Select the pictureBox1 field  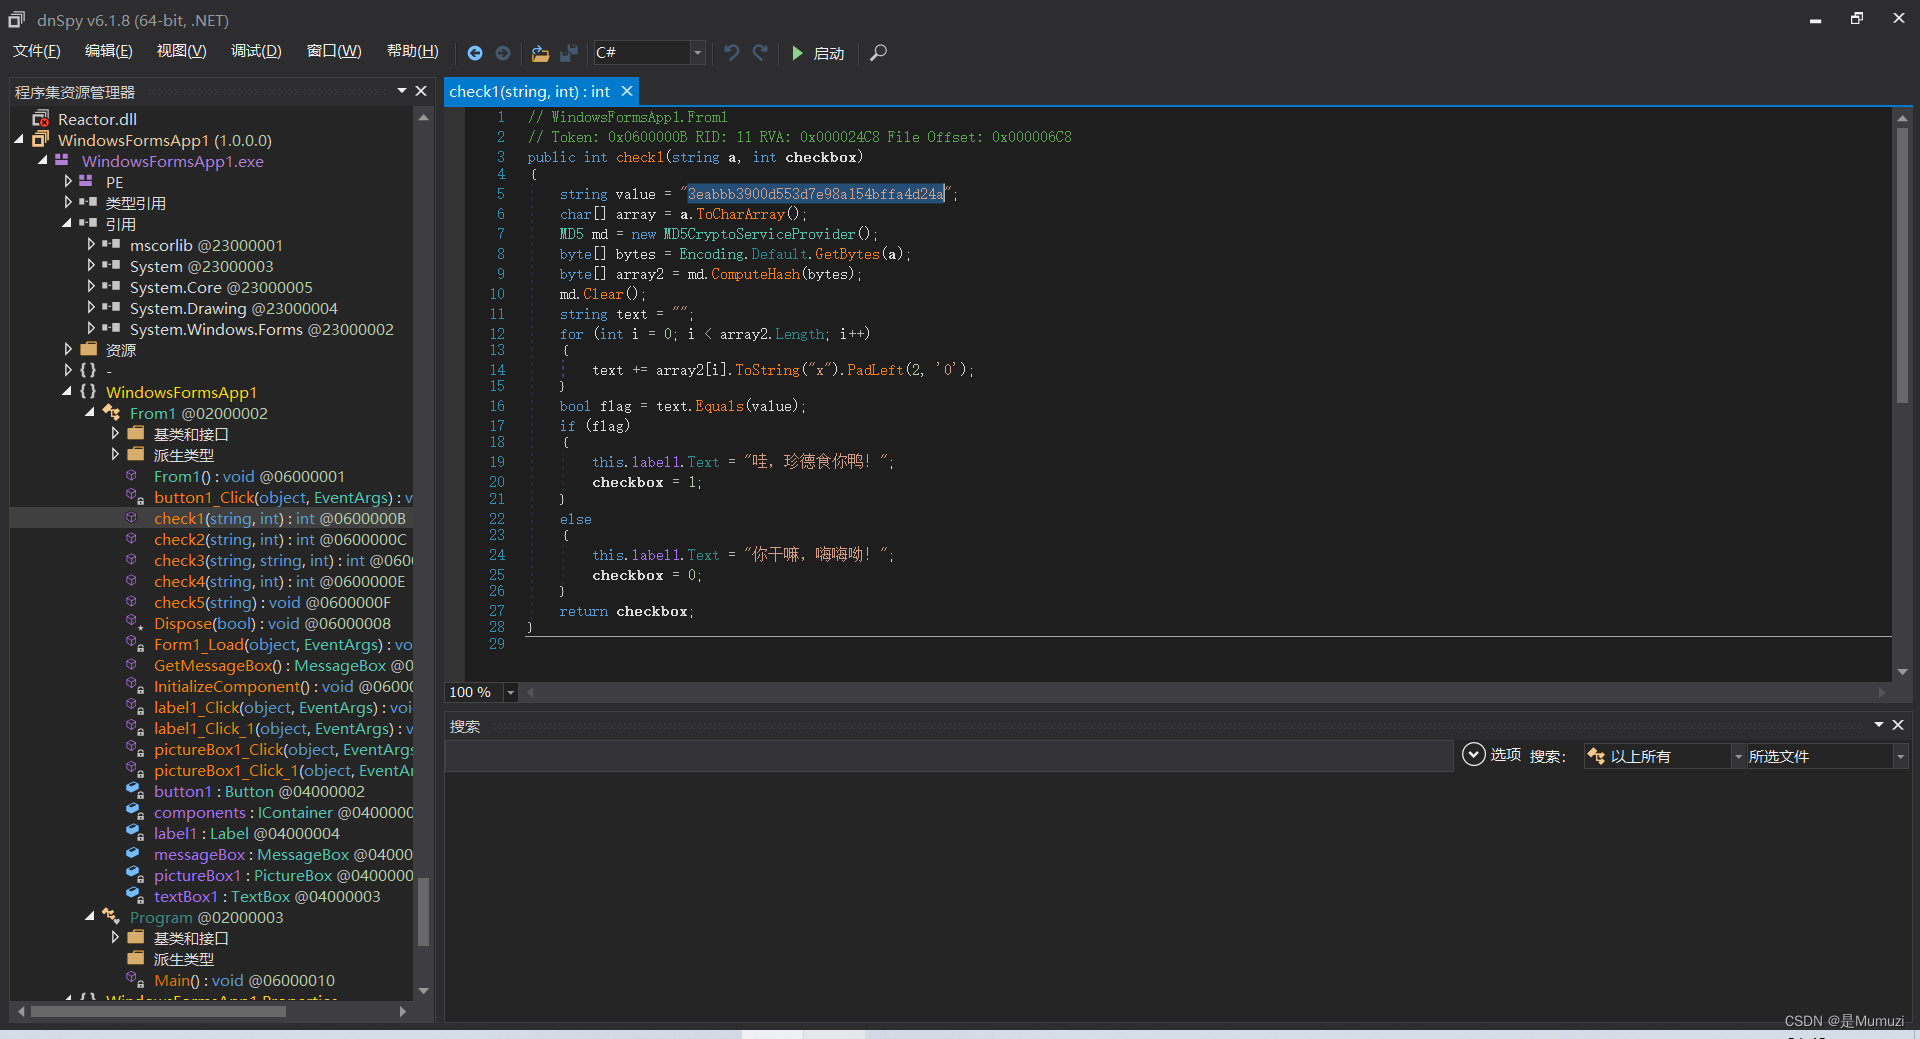pos(282,875)
